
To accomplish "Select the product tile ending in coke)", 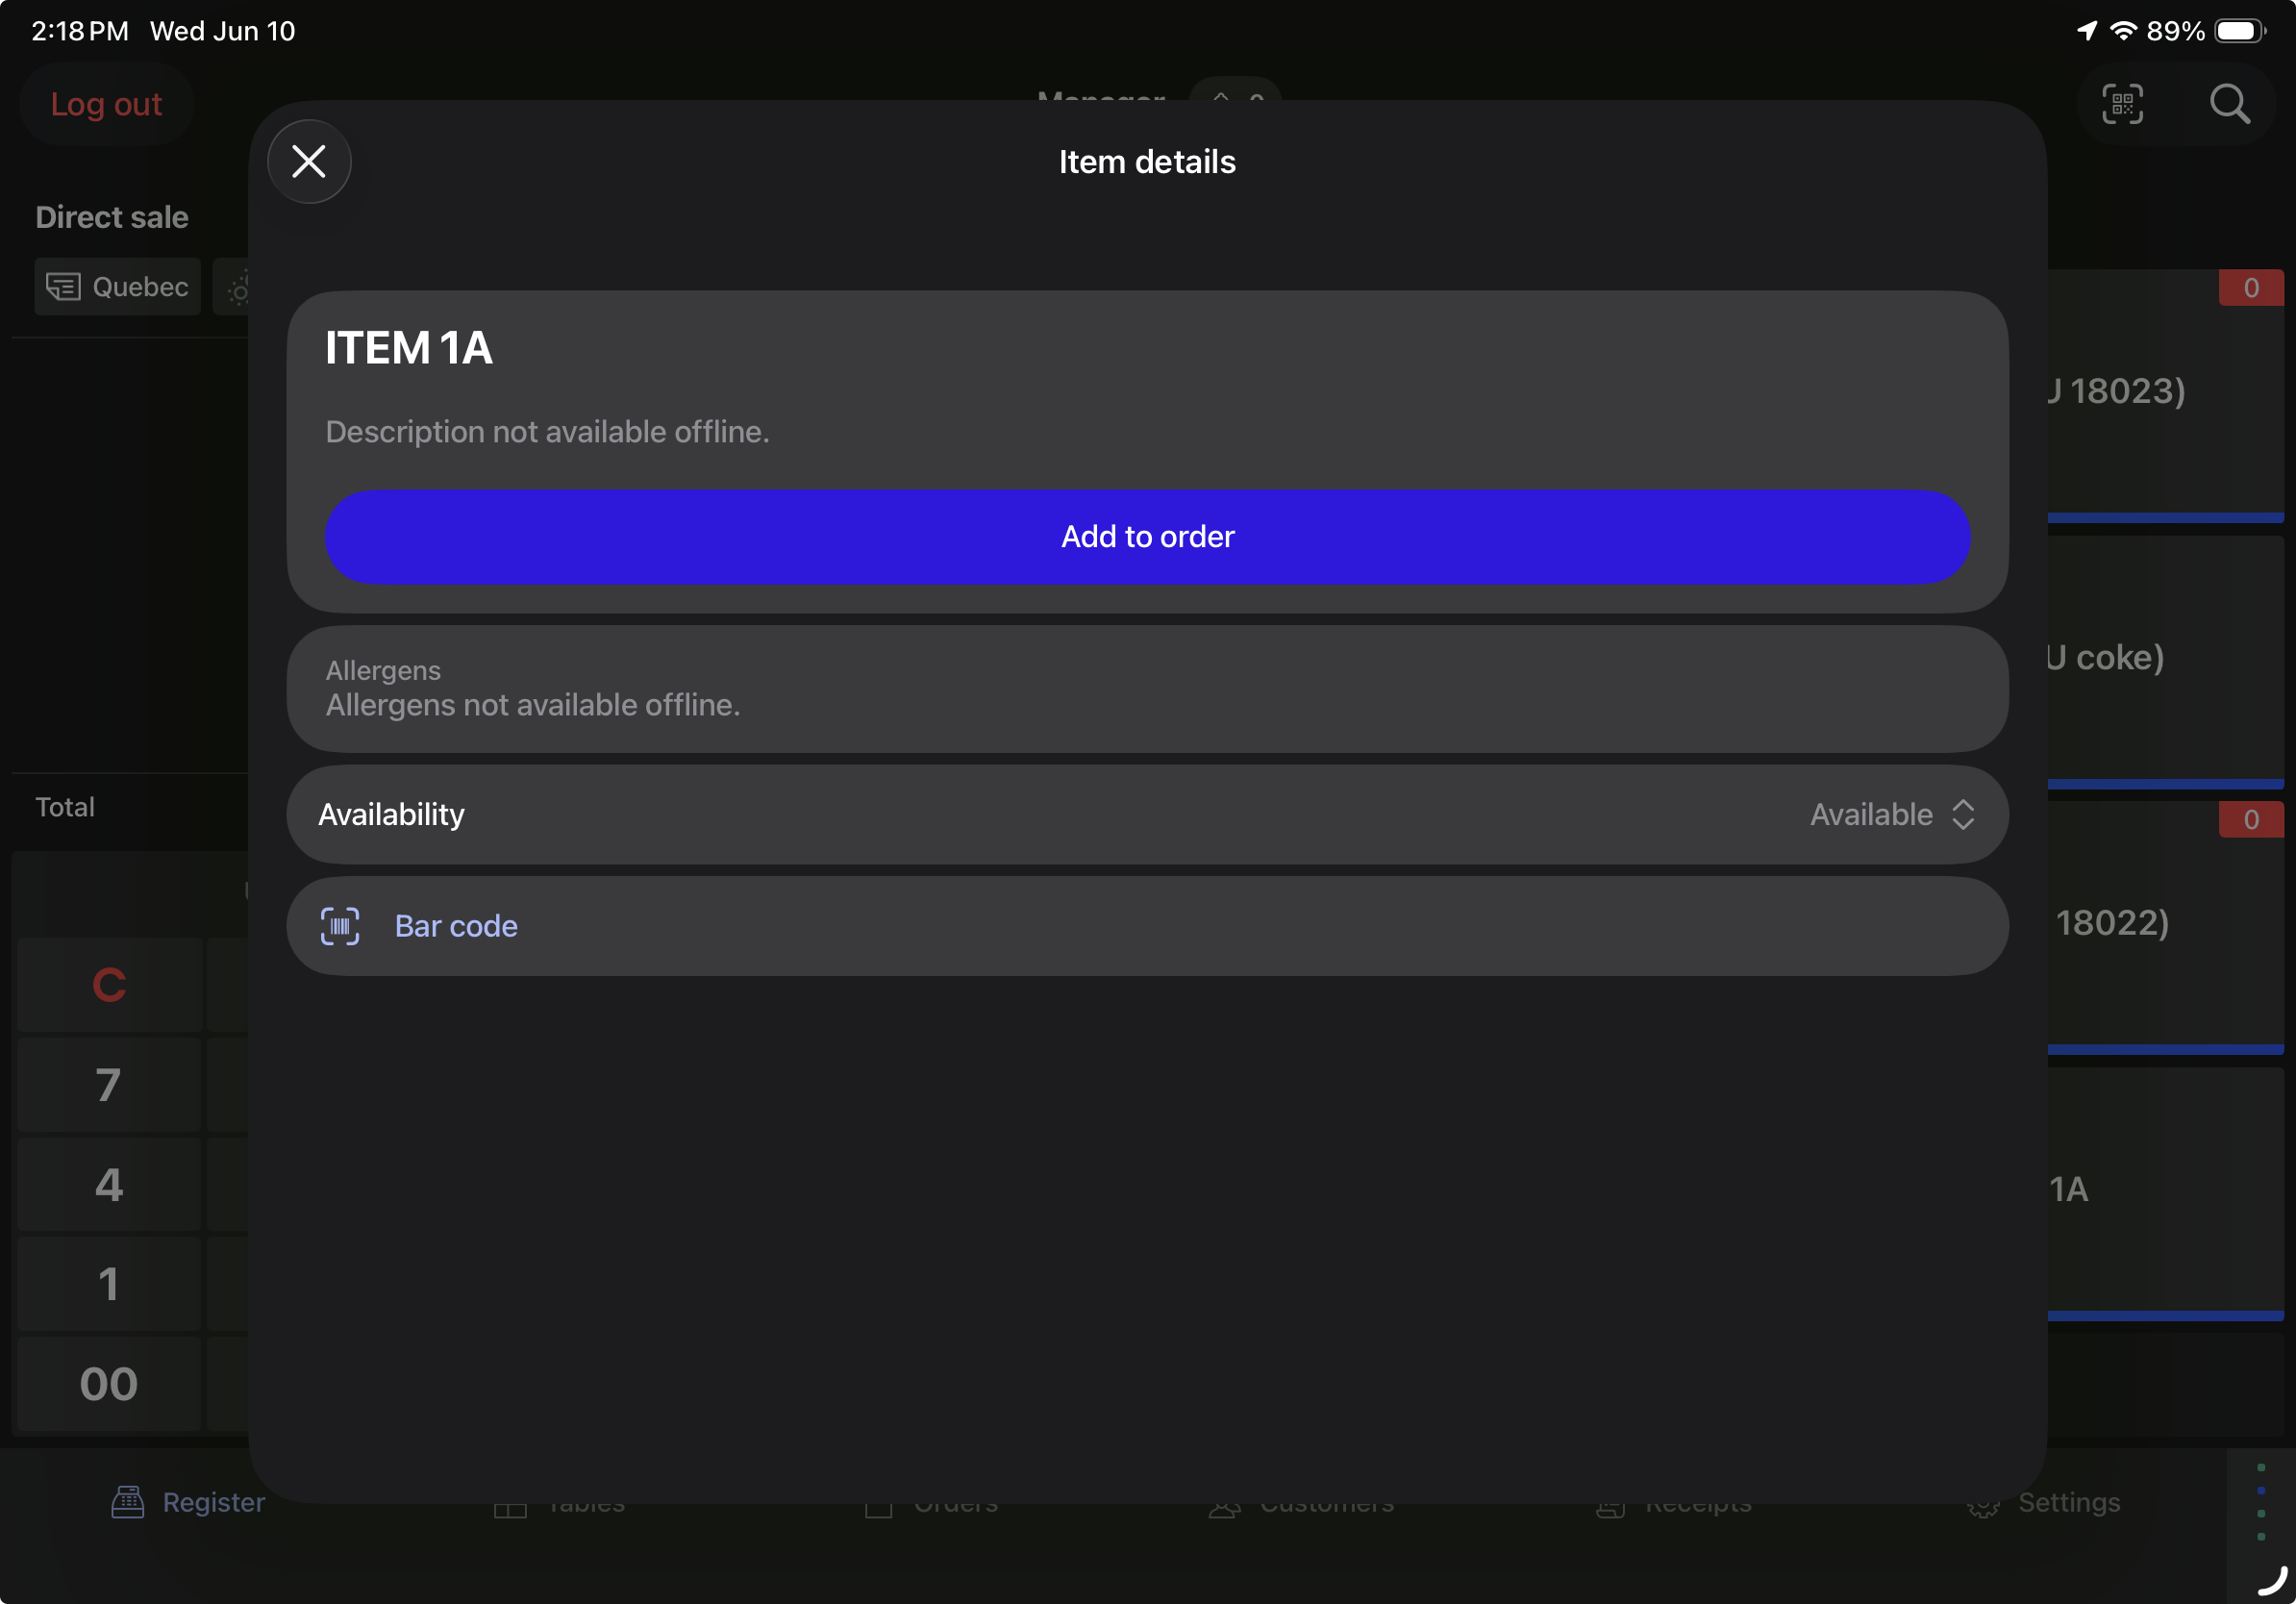I will (2165, 661).
